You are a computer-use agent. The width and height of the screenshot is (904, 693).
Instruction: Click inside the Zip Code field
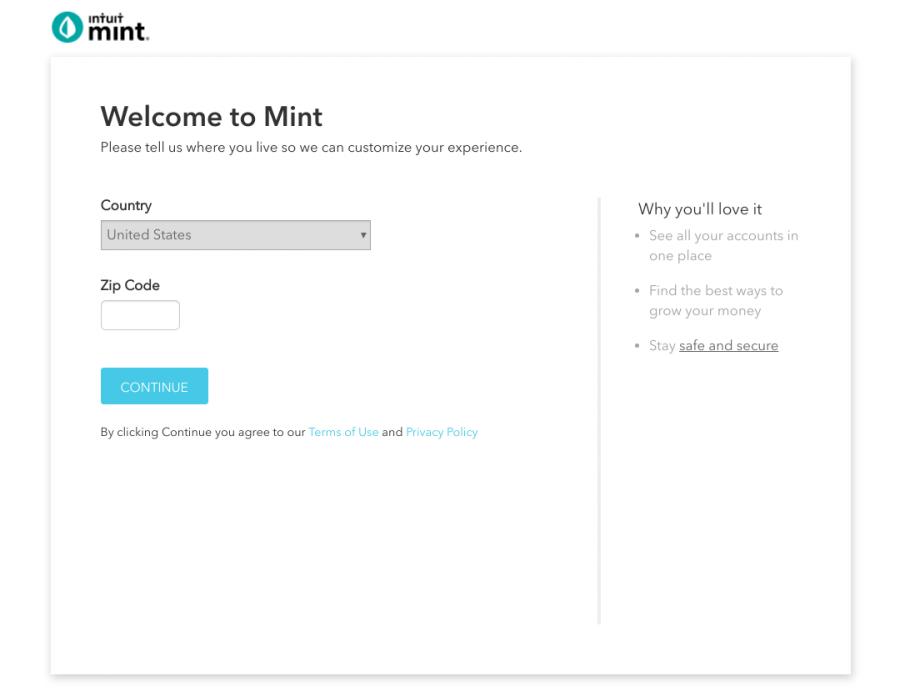point(140,314)
